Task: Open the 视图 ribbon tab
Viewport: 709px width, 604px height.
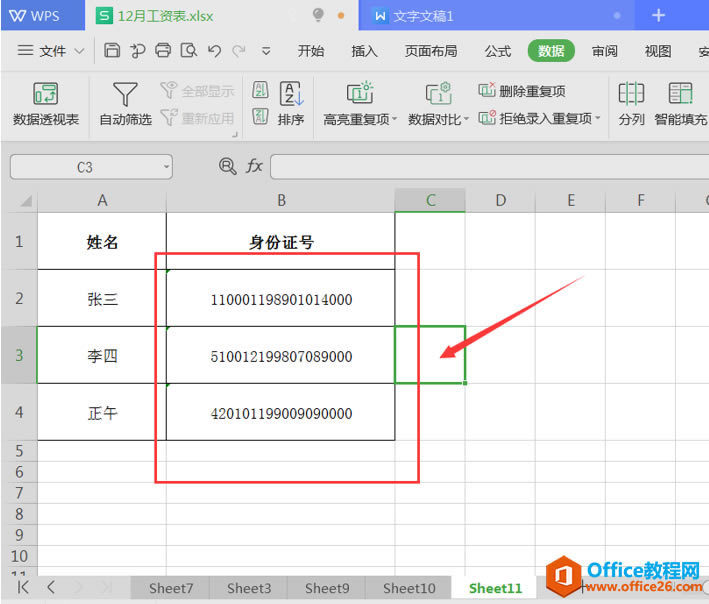Action: (x=658, y=51)
